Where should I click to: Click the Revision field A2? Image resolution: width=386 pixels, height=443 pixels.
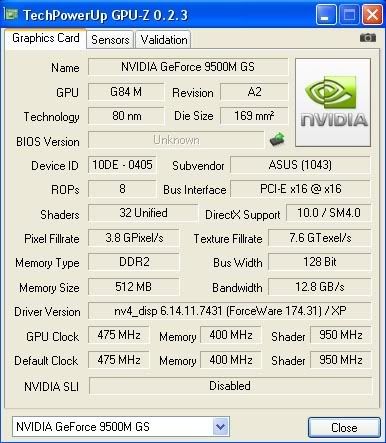tap(254, 92)
